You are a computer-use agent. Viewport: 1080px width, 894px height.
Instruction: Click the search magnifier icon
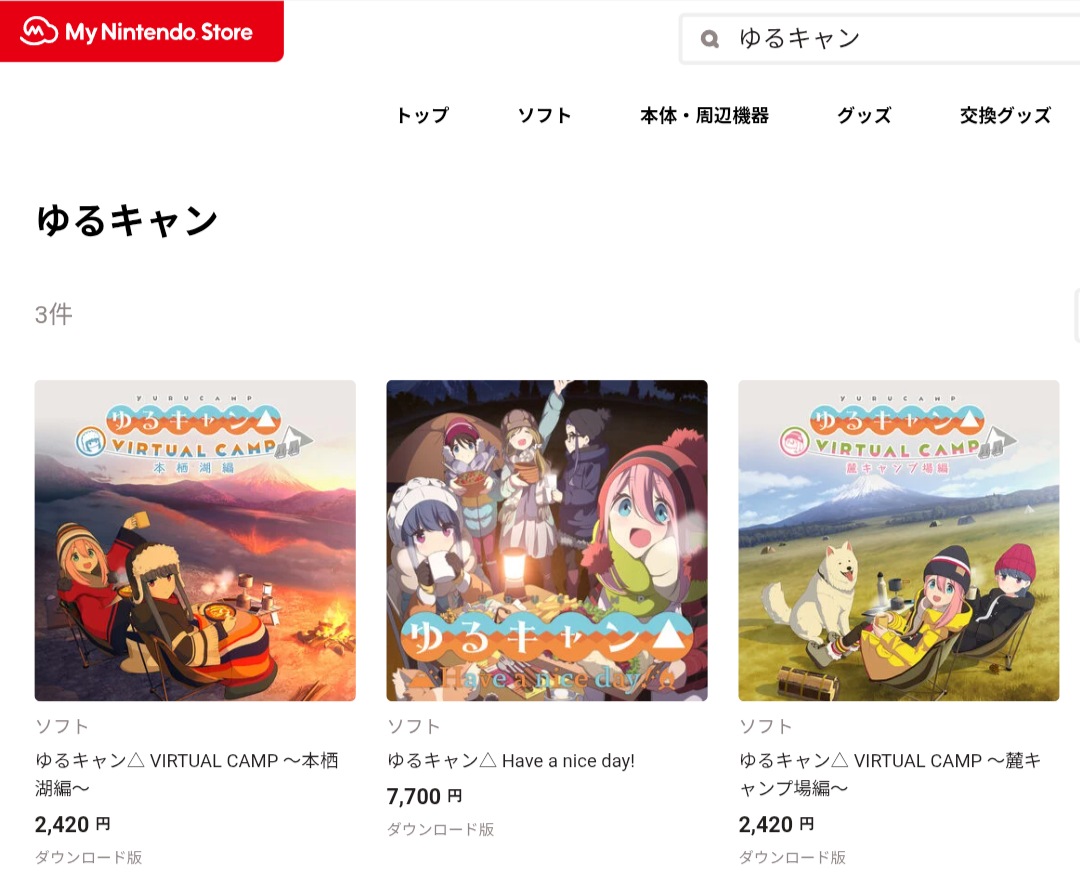coord(709,39)
